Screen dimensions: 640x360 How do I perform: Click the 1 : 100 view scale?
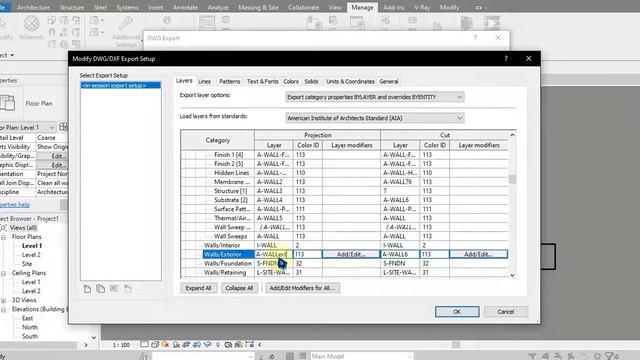coord(121,345)
